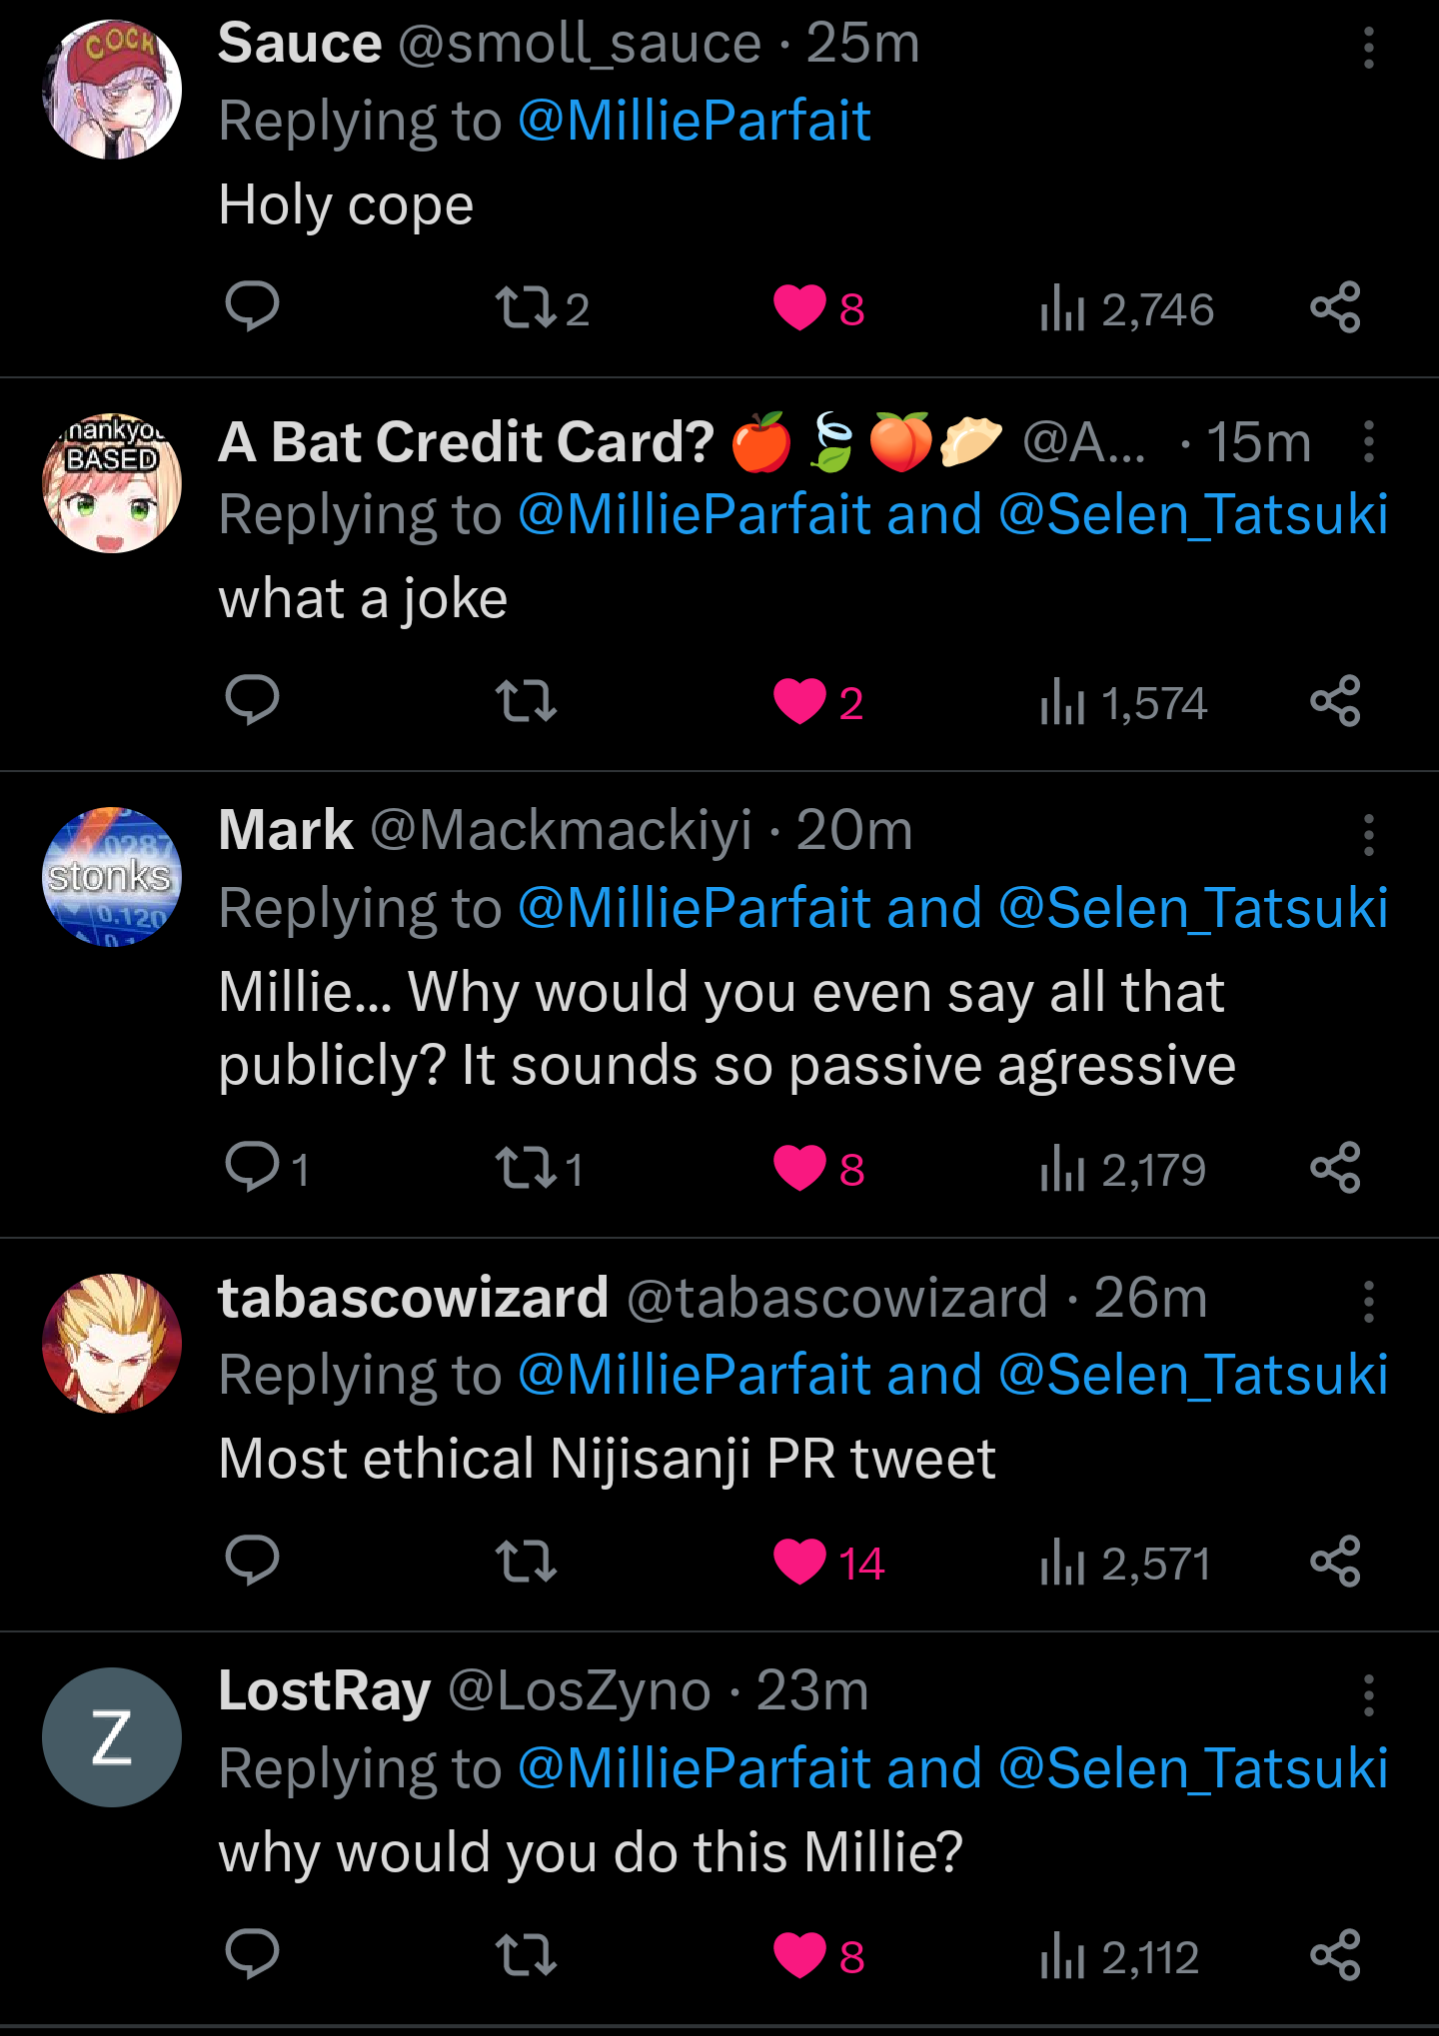Share the "what a joke" tweet
This screenshot has width=1439, height=2036.
pyautogui.click(x=1335, y=700)
